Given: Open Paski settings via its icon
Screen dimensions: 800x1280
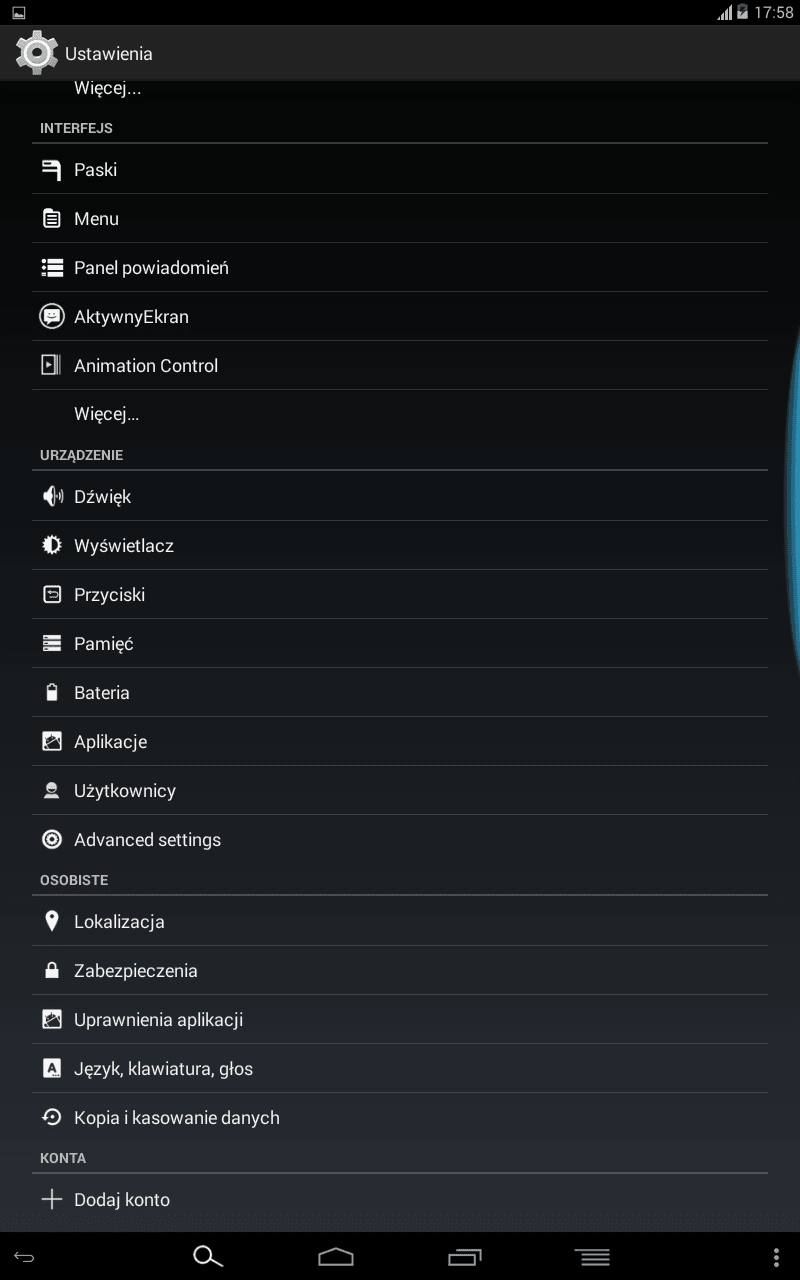Looking at the screenshot, I should 51,170.
